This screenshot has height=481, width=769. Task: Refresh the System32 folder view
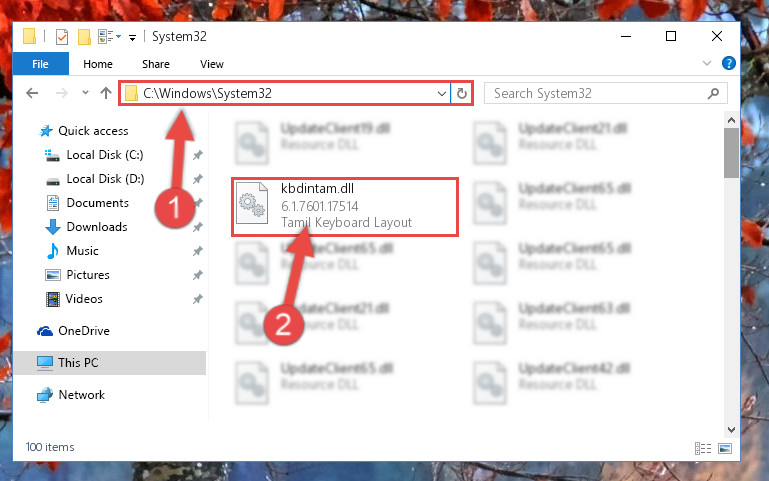tap(461, 93)
